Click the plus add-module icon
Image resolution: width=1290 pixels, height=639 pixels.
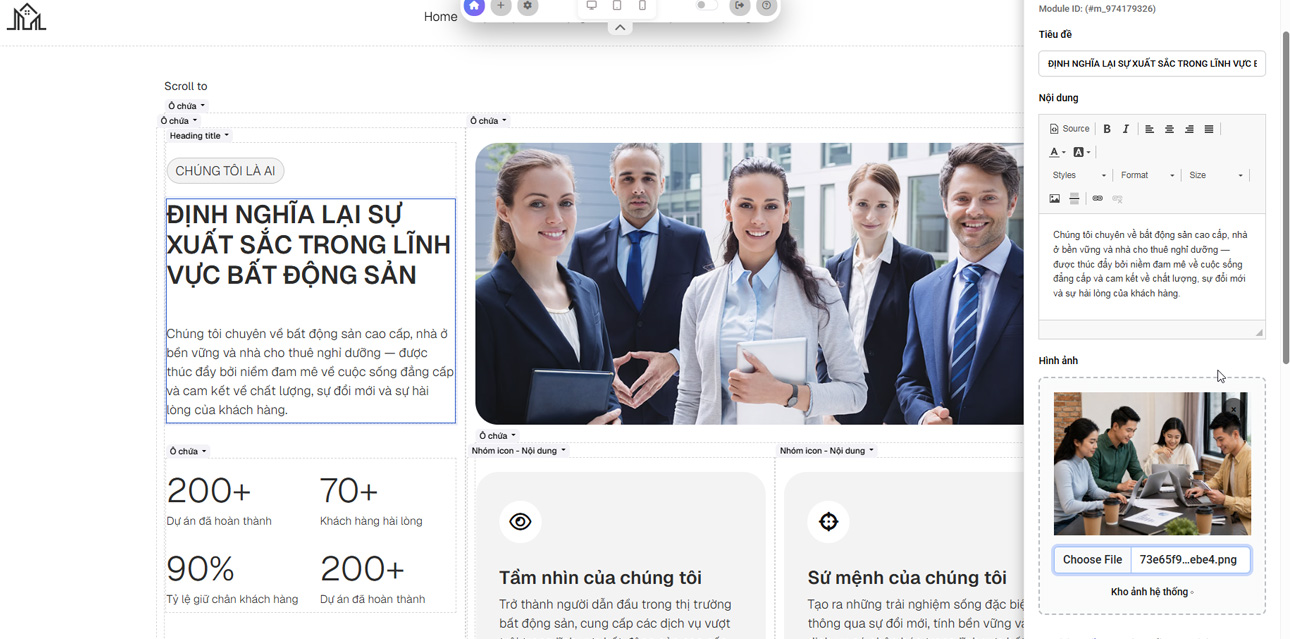[x=501, y=6]
